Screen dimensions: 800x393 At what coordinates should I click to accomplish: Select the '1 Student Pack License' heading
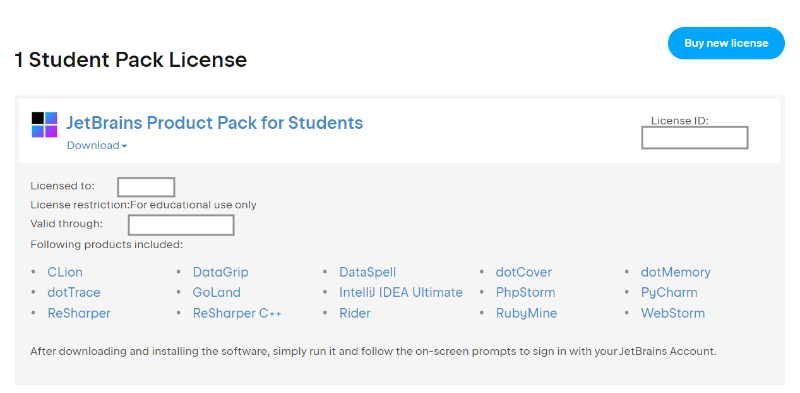[x=131, y=60]
